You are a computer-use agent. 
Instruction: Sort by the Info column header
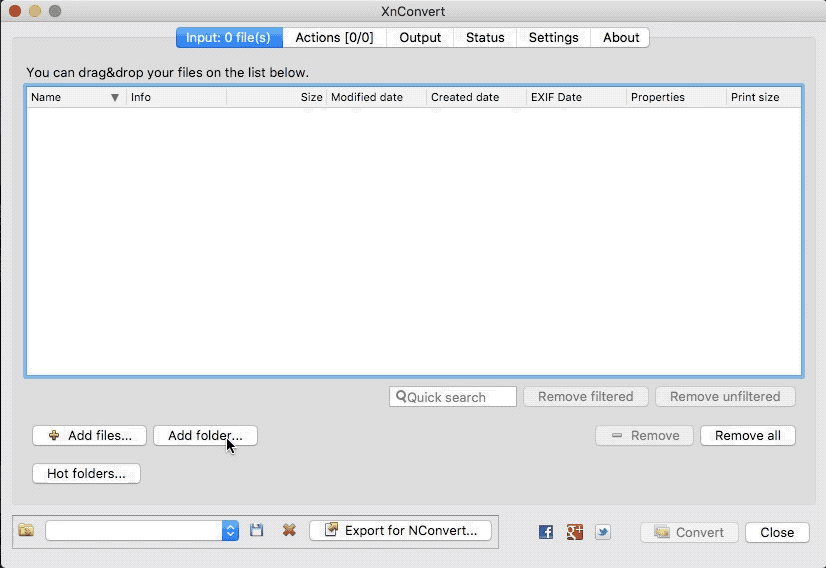176,97
